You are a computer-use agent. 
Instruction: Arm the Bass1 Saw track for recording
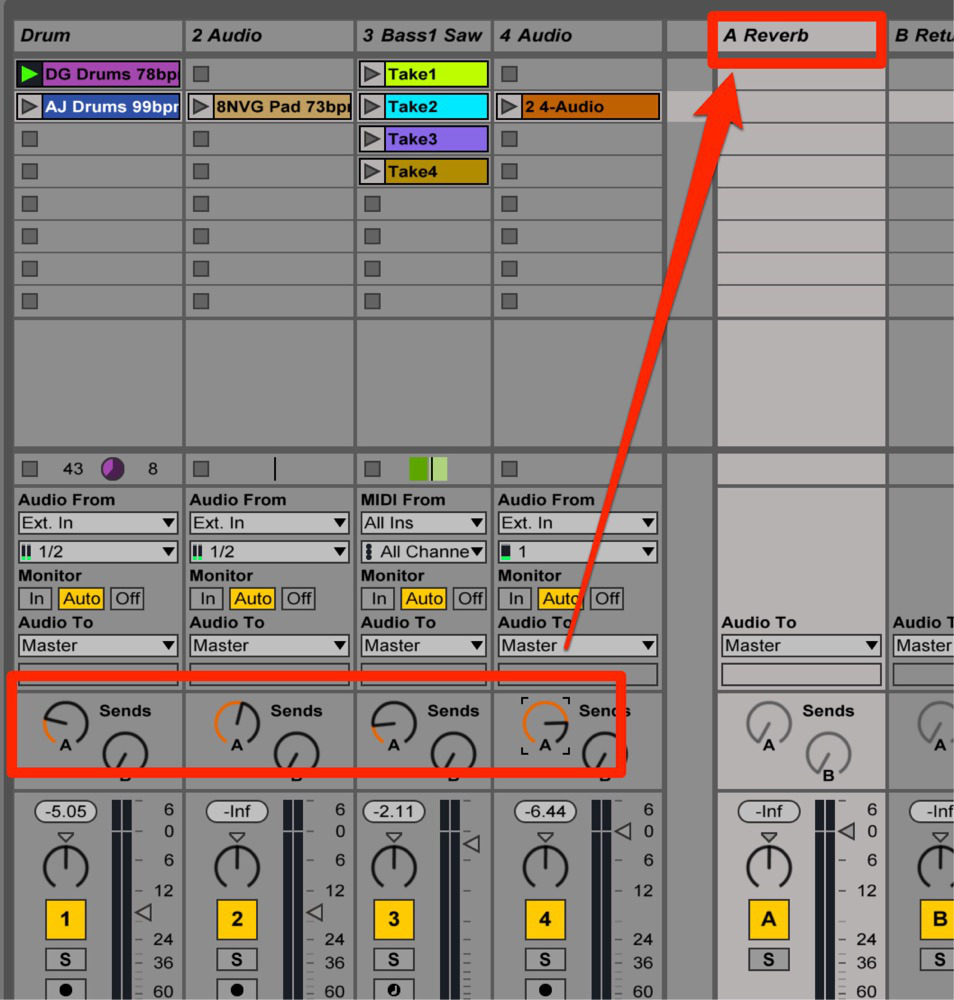point(393,991)
